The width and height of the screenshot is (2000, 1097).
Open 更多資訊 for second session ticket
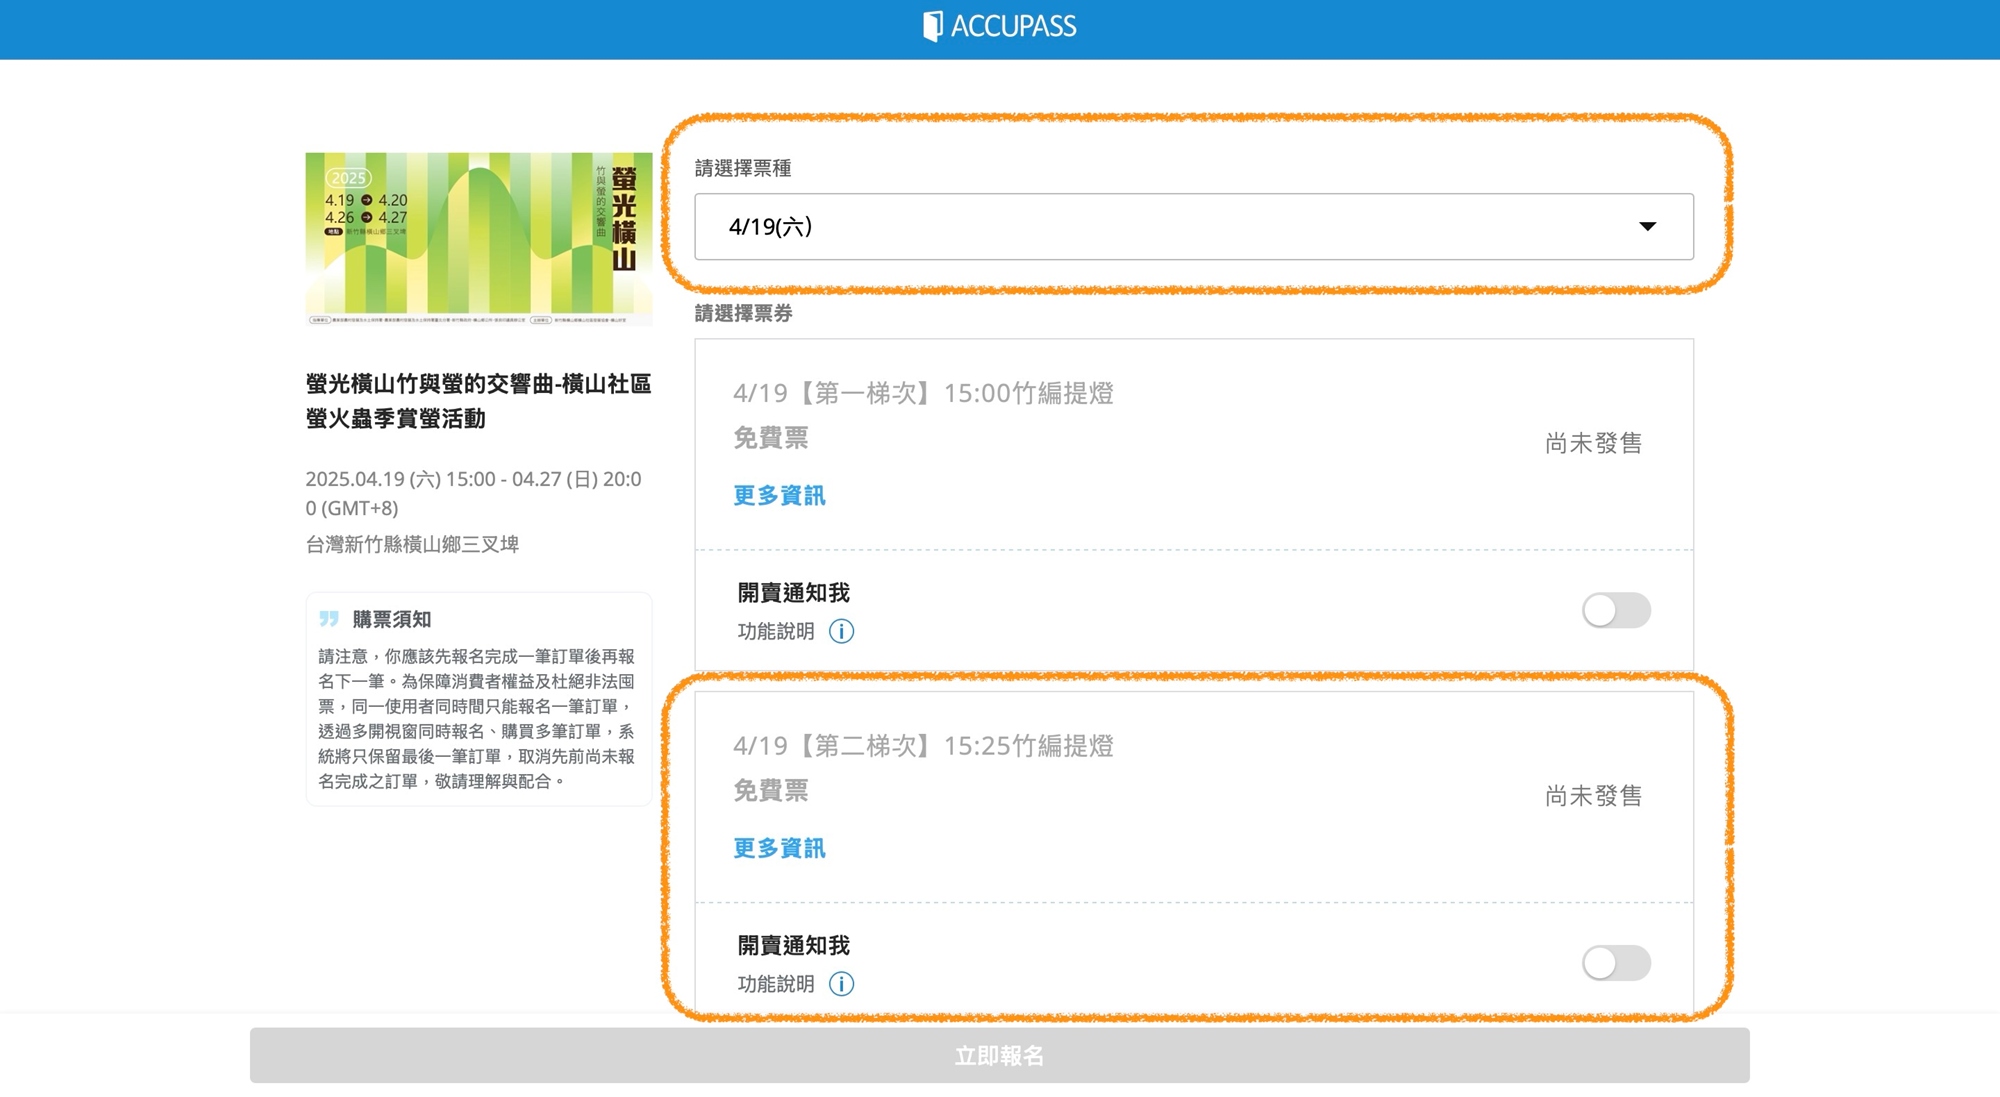779,849
